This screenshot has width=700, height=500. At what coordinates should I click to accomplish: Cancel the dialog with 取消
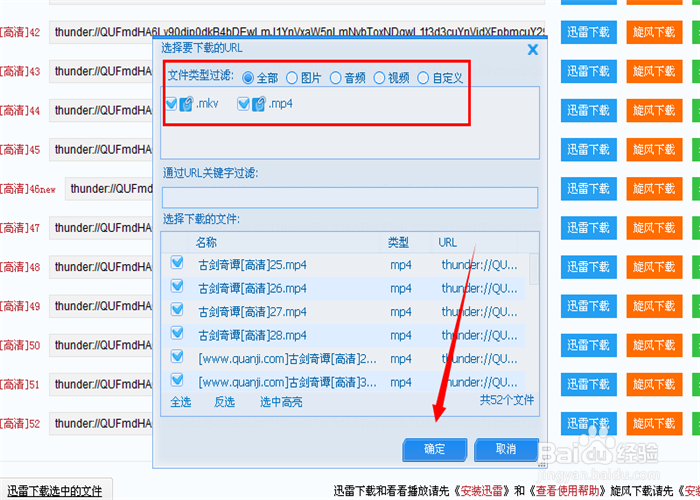506,449
